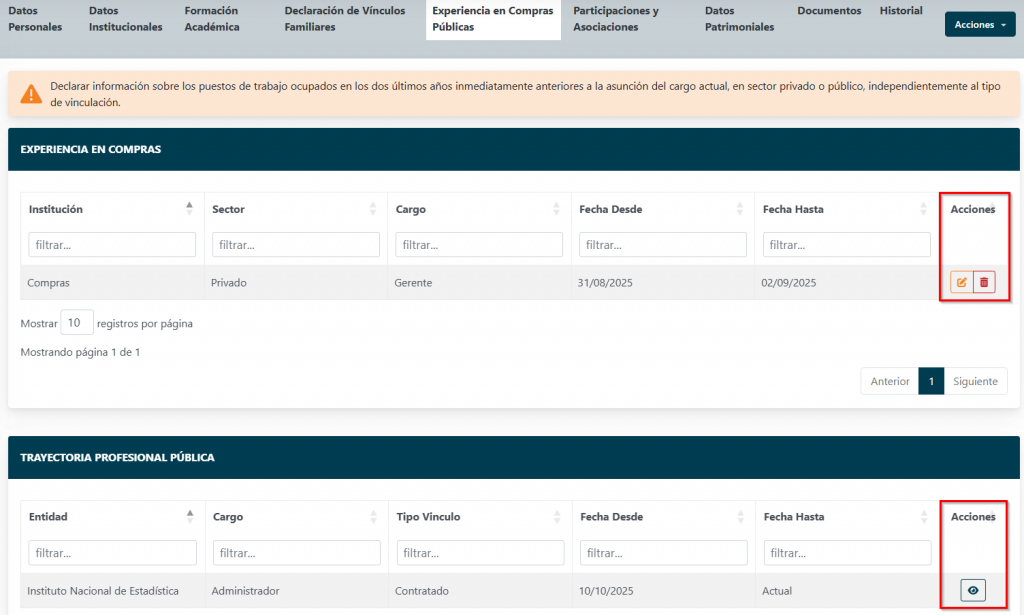The width and height of the screenshot is (1024, 615).
Task: Click the Contratado vínculo cell
Action: coord(481,591)
